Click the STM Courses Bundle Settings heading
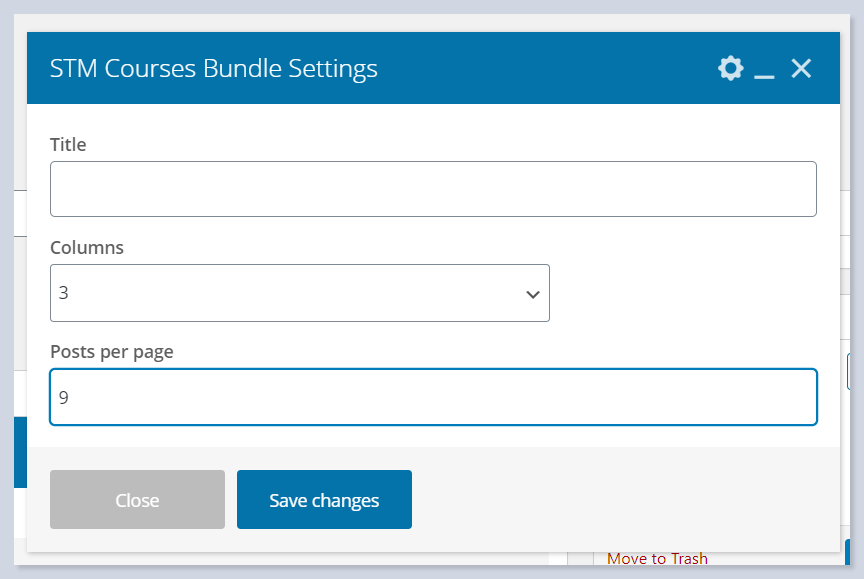Screen dimensions: 864x579 click(214, 68)
